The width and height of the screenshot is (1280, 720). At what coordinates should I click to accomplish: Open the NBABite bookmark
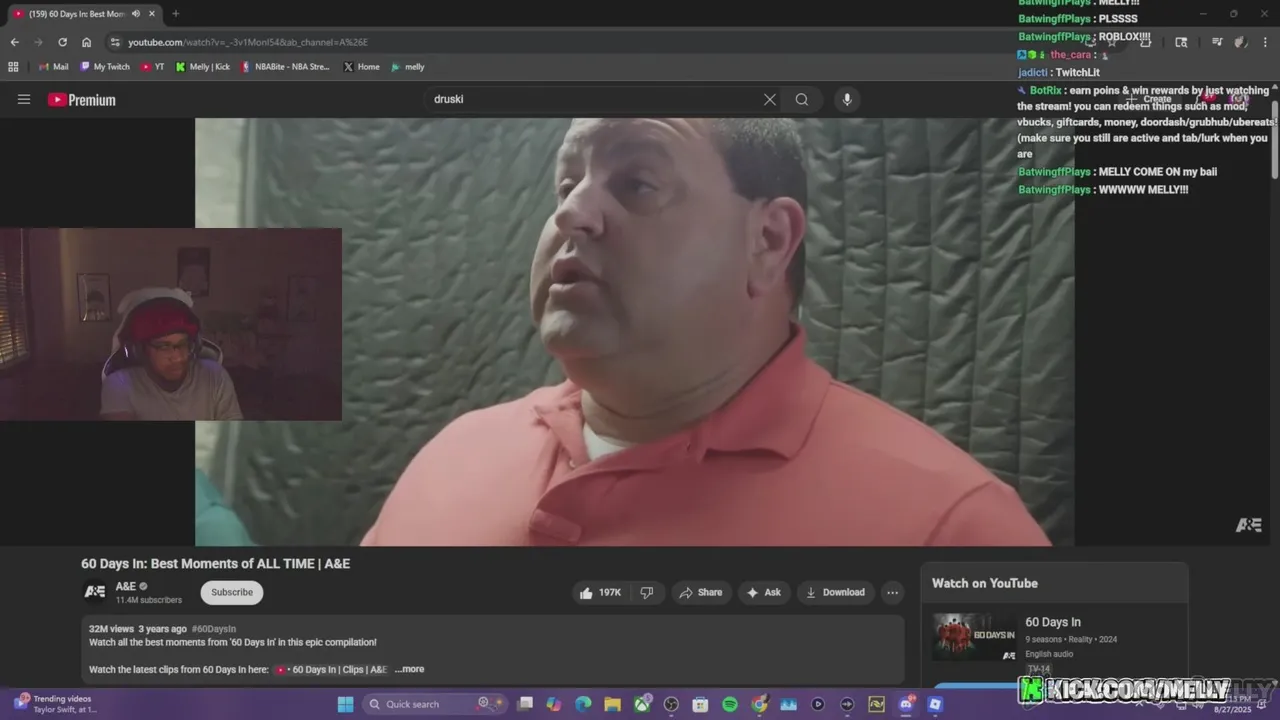coord(284,67)
